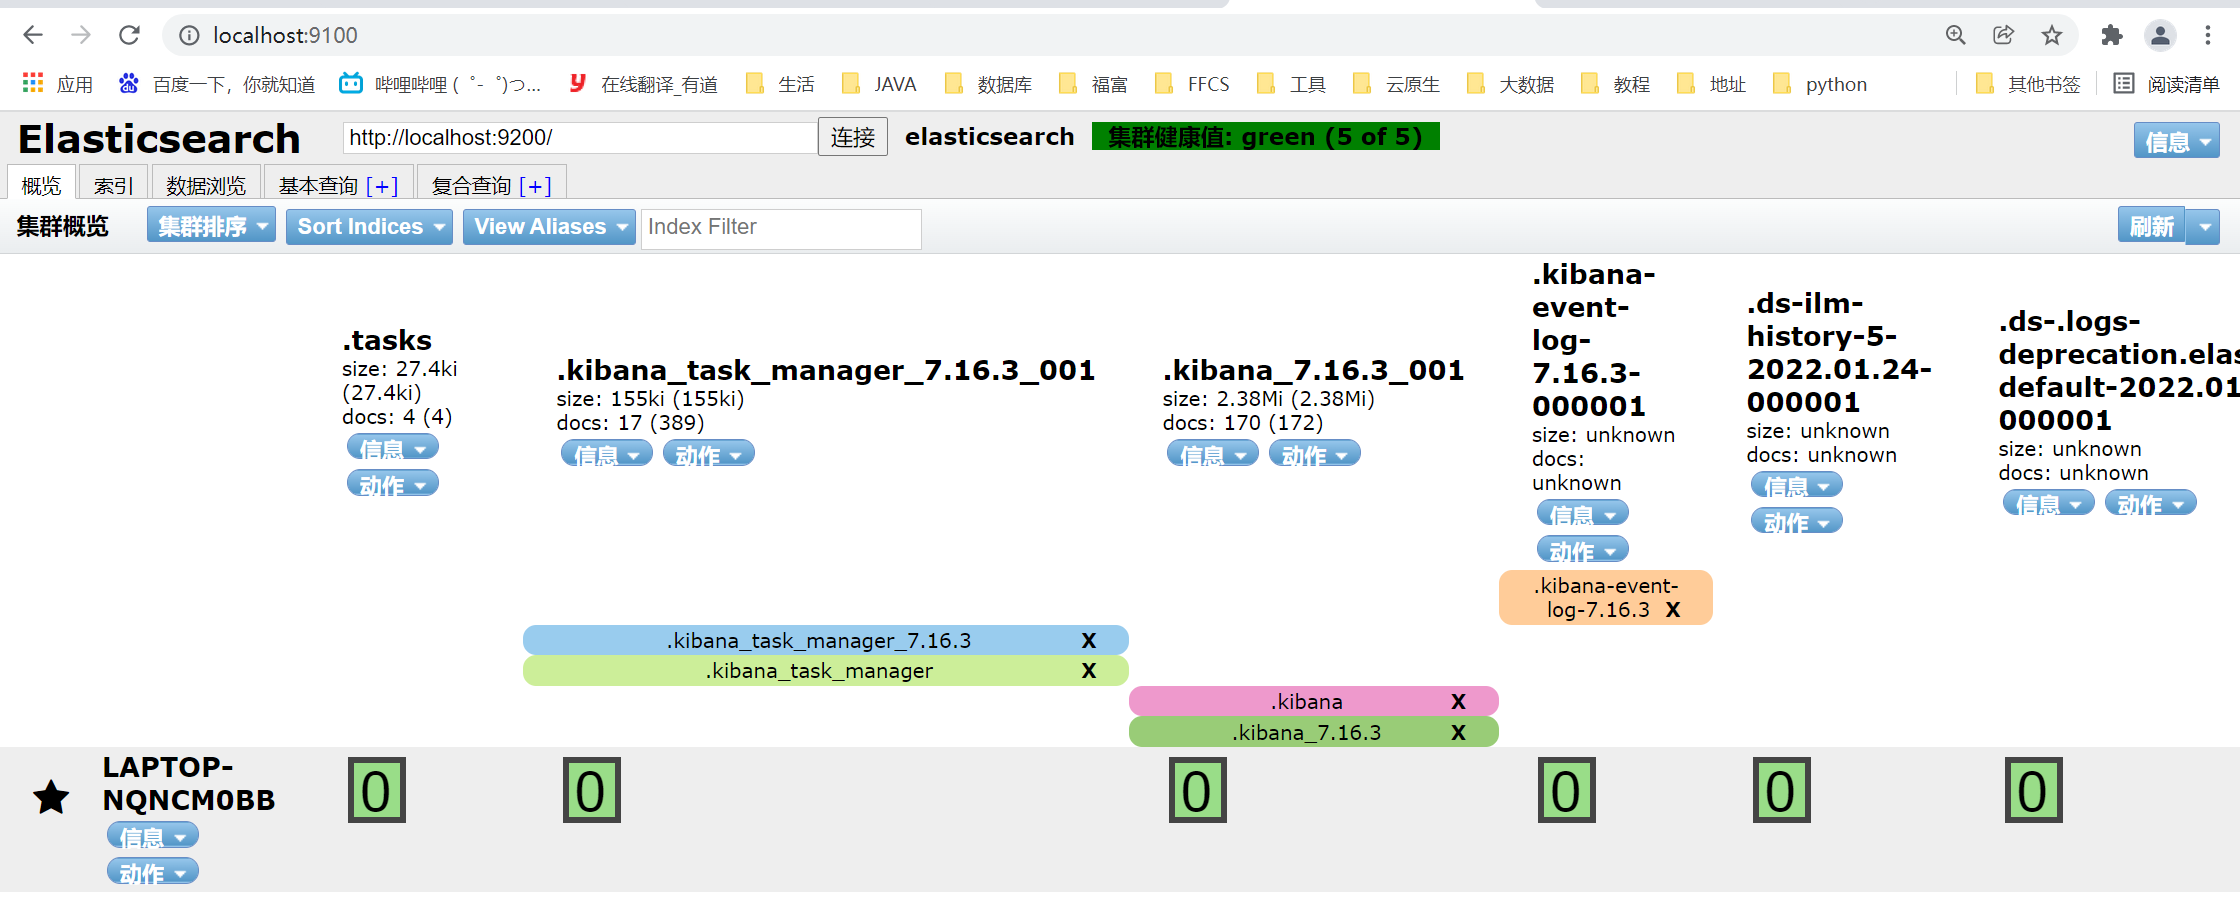Open the python bookmark folder

(1820, 84)
